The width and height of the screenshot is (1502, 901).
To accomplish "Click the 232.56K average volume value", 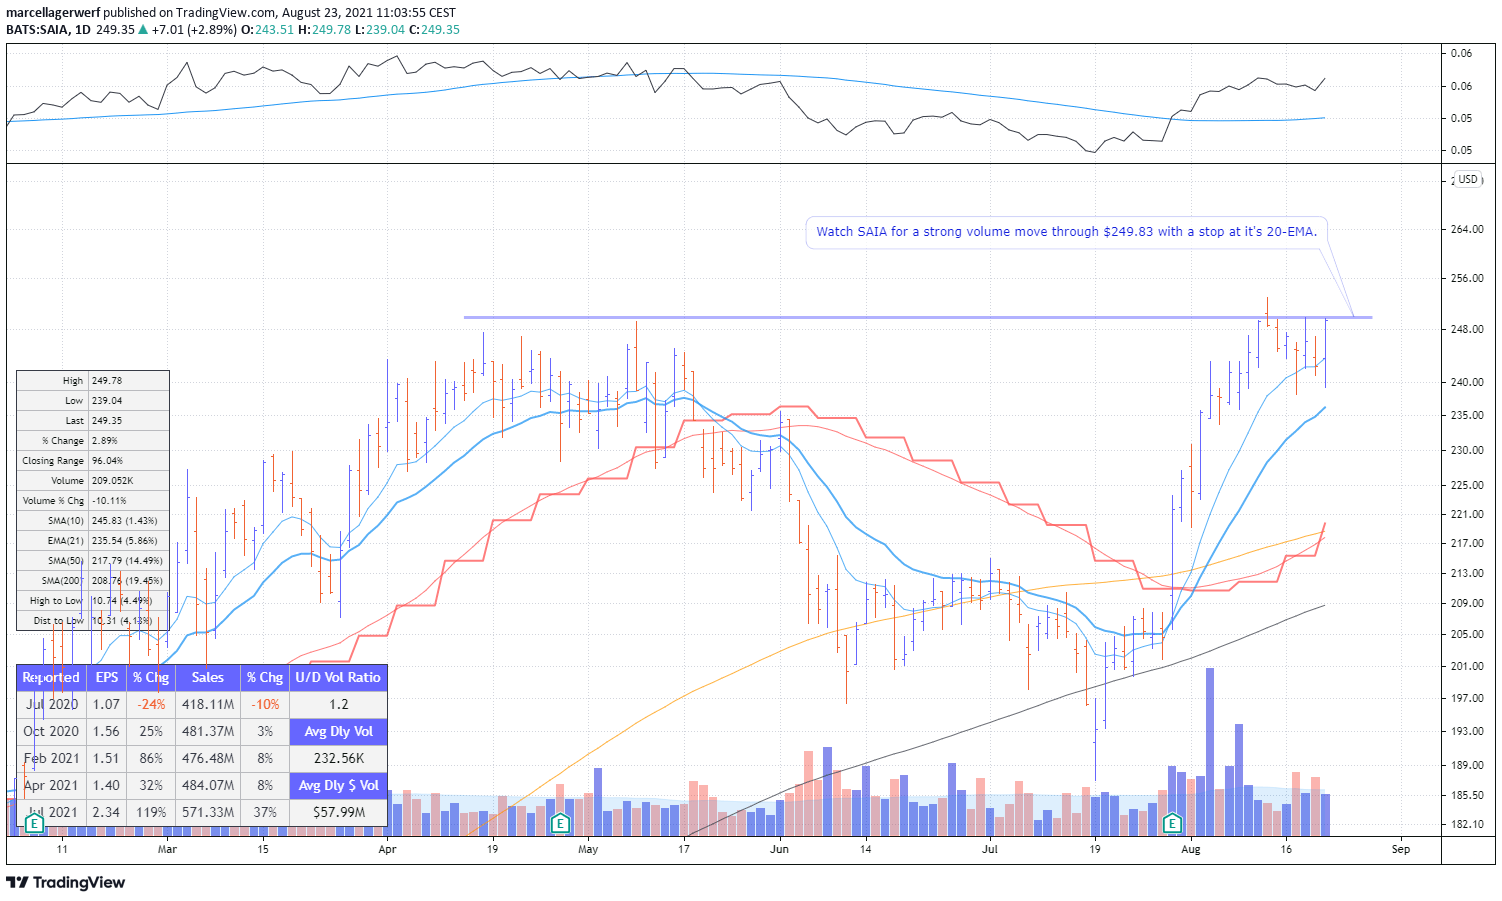I will (x=338, y=759).
